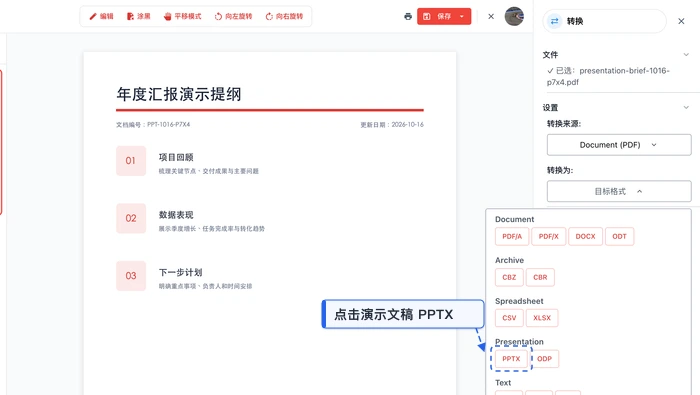Open the user avatar profile
700x395 pixels.
click(x=514, y=17)
